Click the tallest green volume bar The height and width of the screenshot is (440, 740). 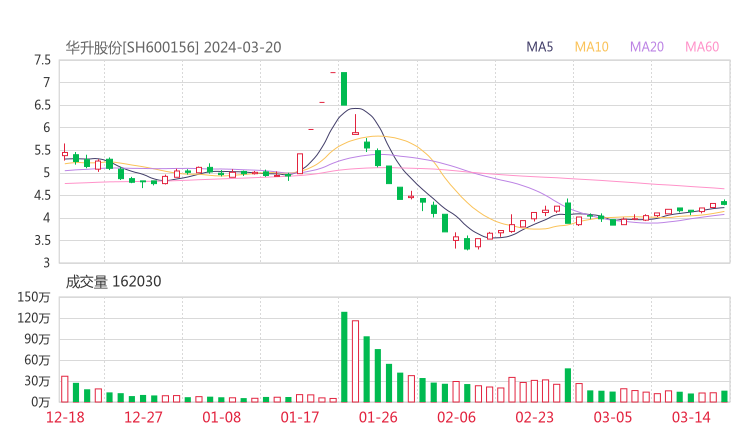[x=344, y=357]
